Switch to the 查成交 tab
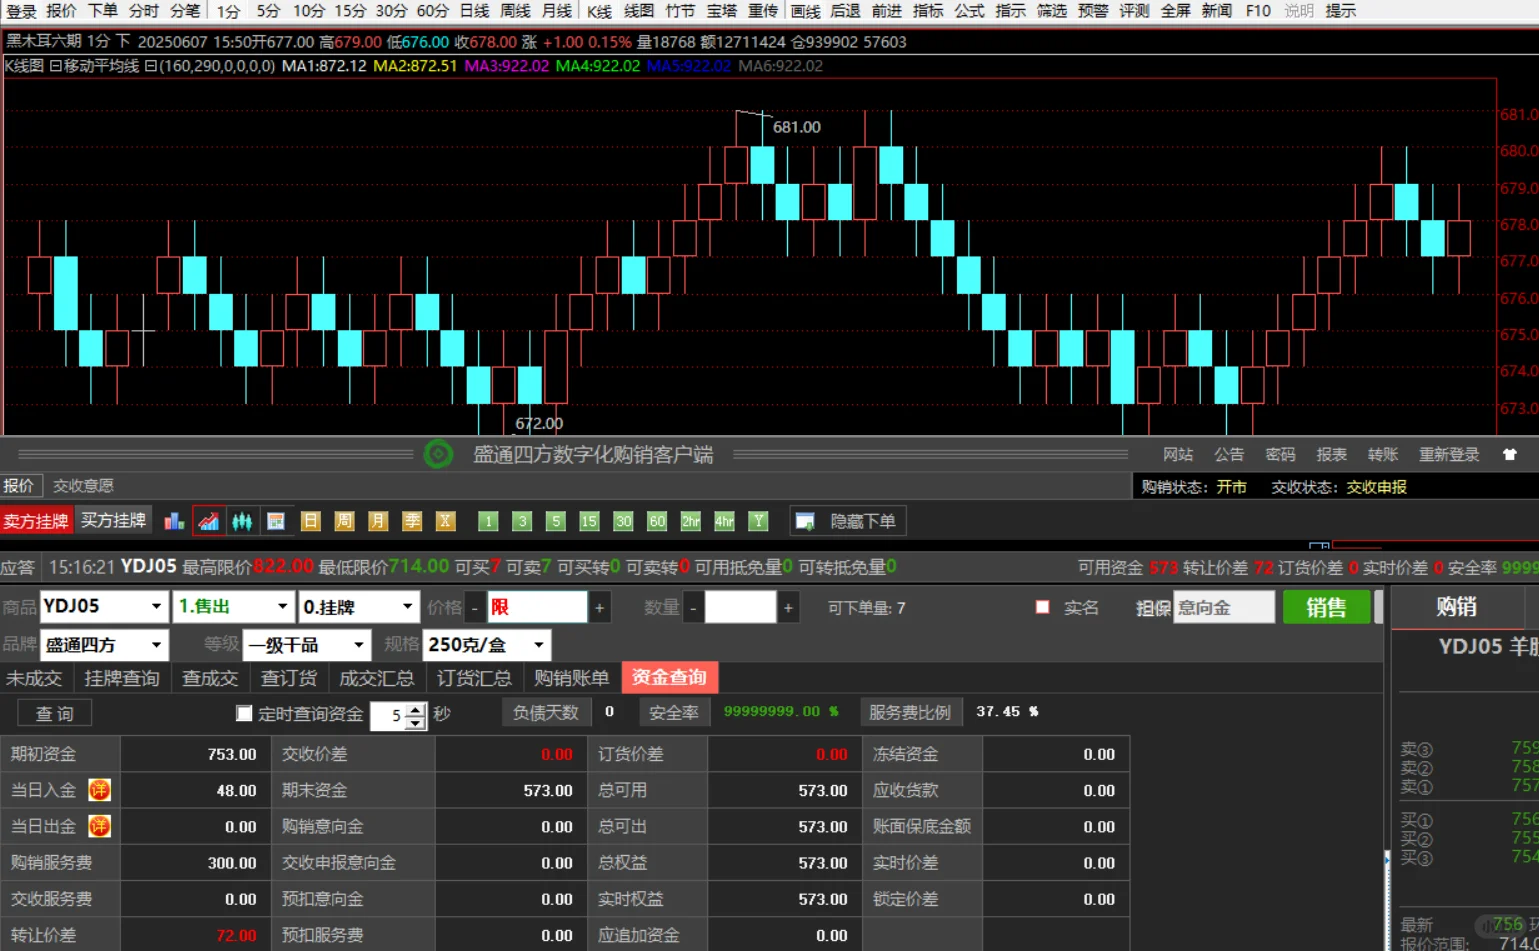Viewport: 1539px width, 951px height. (x=210, y=678)
